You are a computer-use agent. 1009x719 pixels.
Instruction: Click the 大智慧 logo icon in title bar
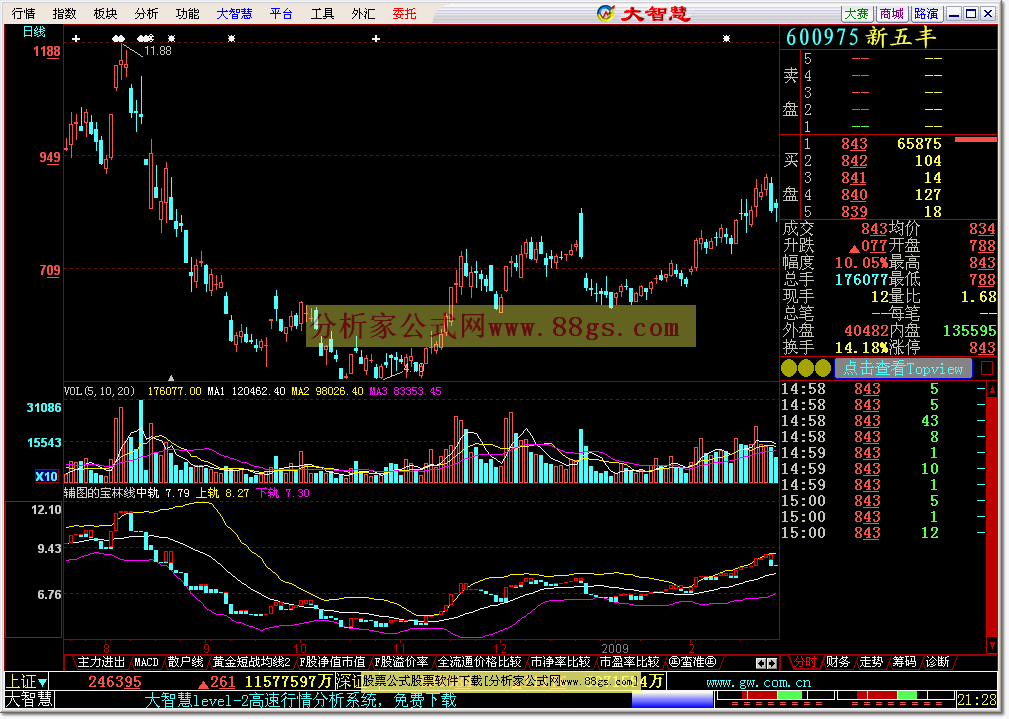pyautogui.click(x=606, y=13)
